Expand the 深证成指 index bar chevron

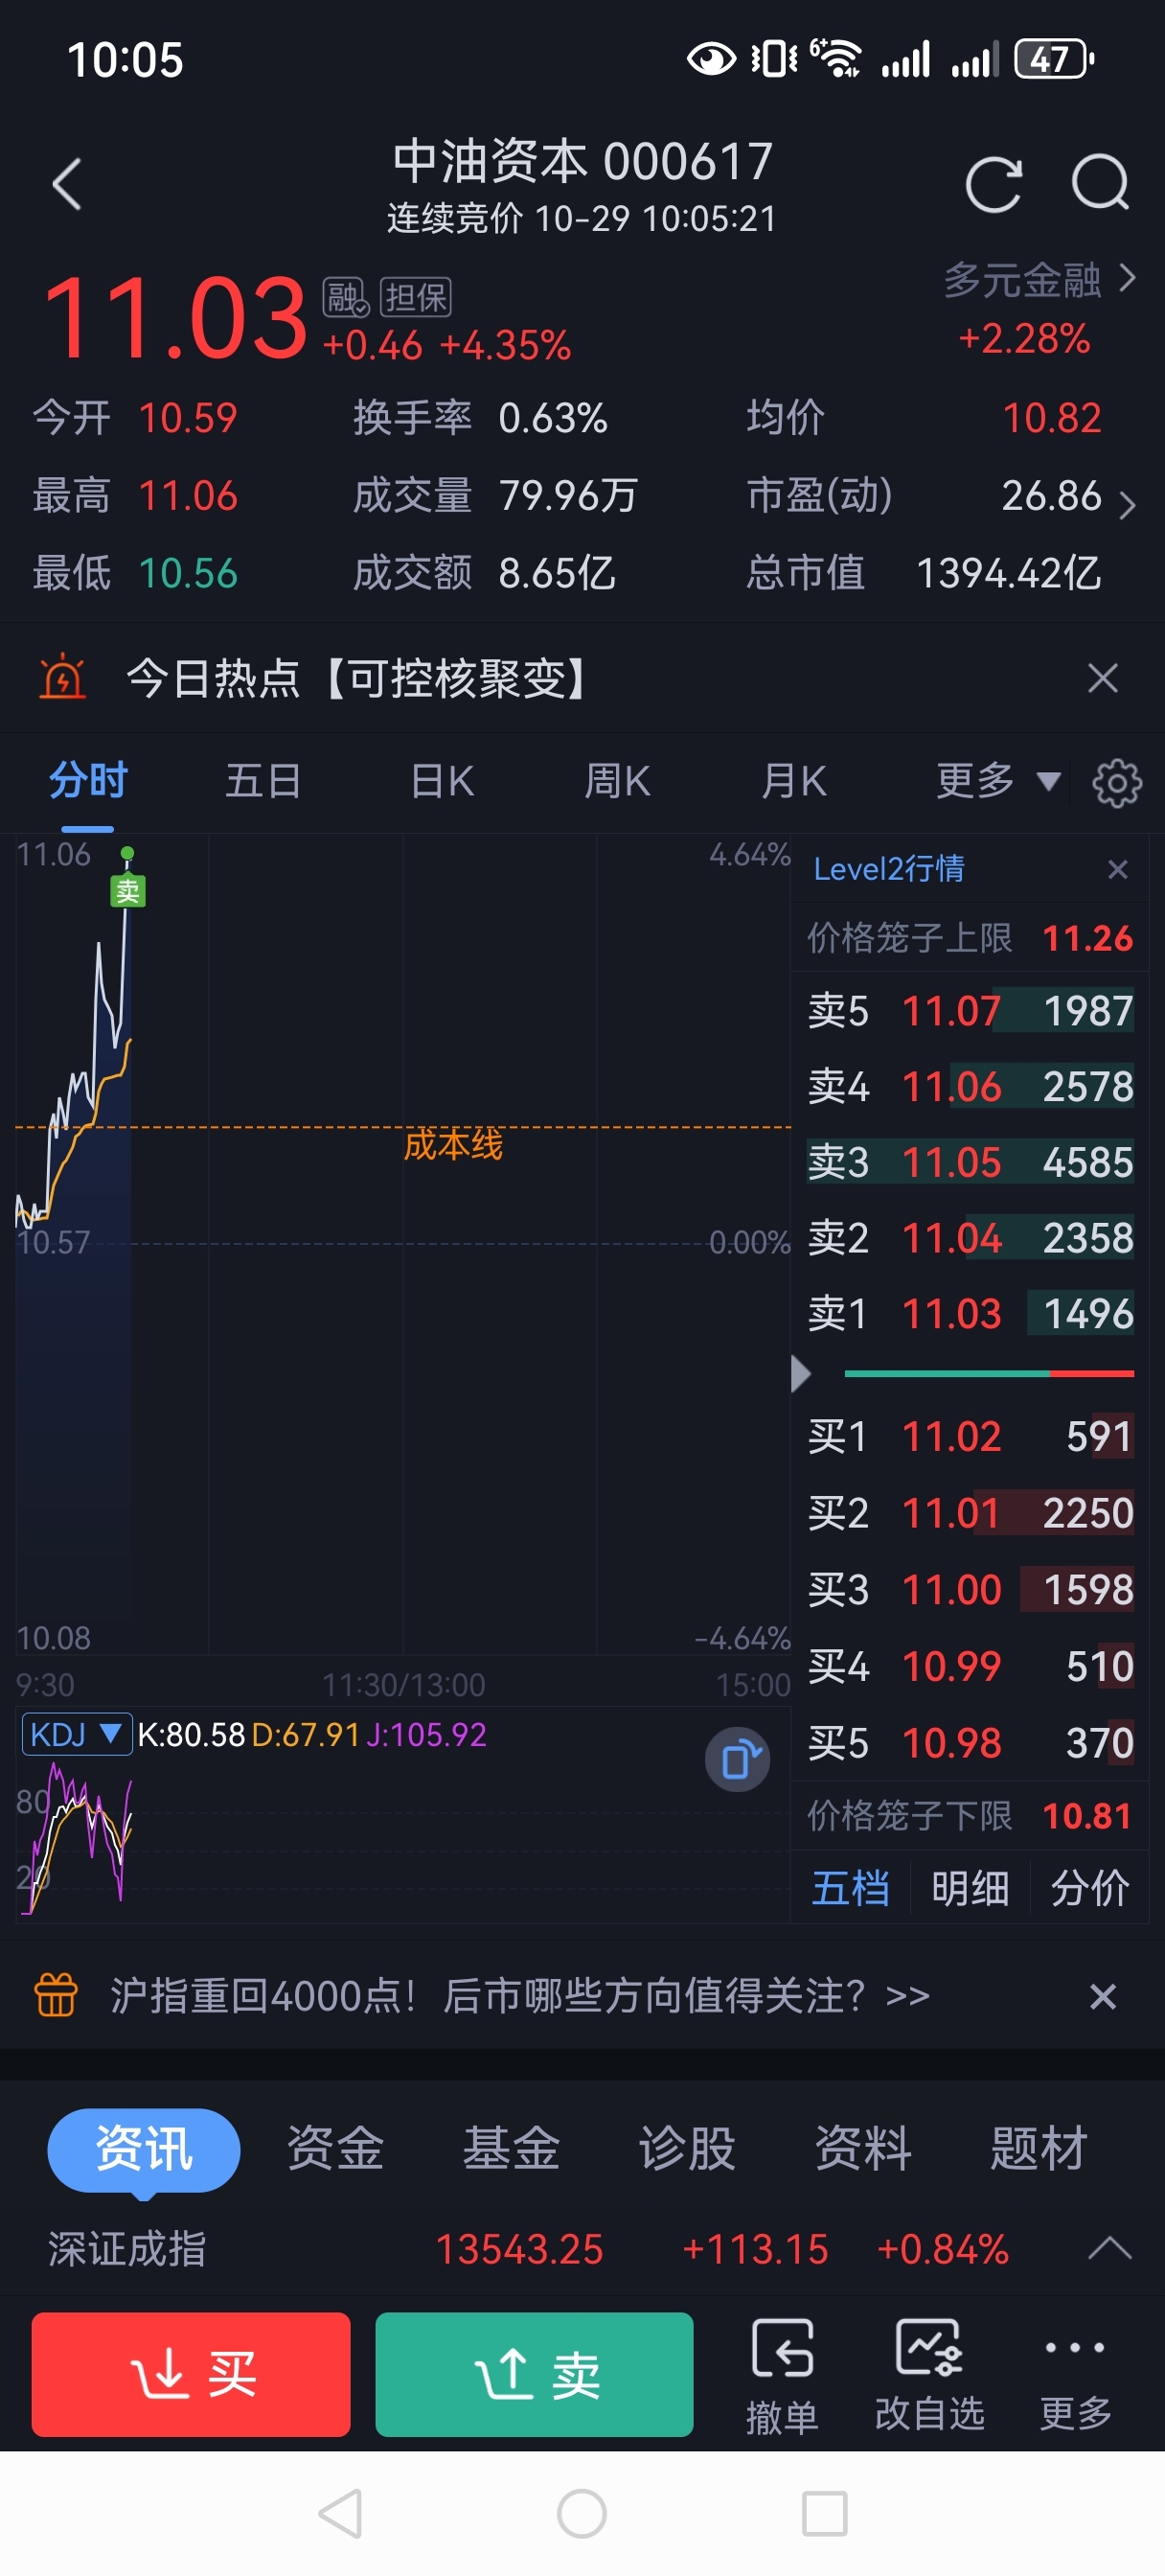(1109, 2249)
